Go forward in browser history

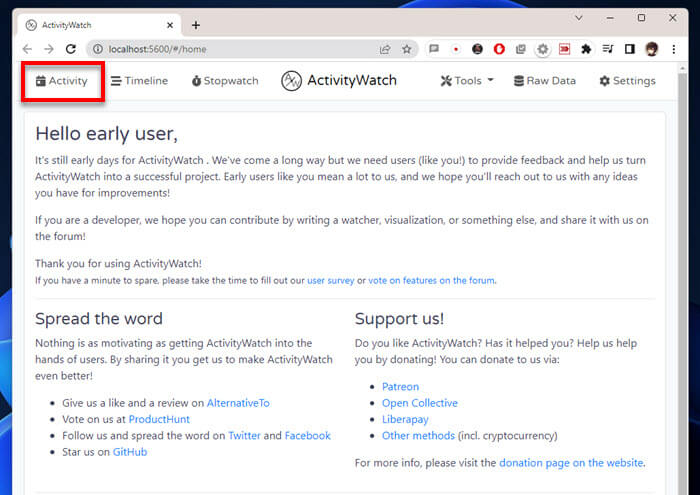point(49,49)
